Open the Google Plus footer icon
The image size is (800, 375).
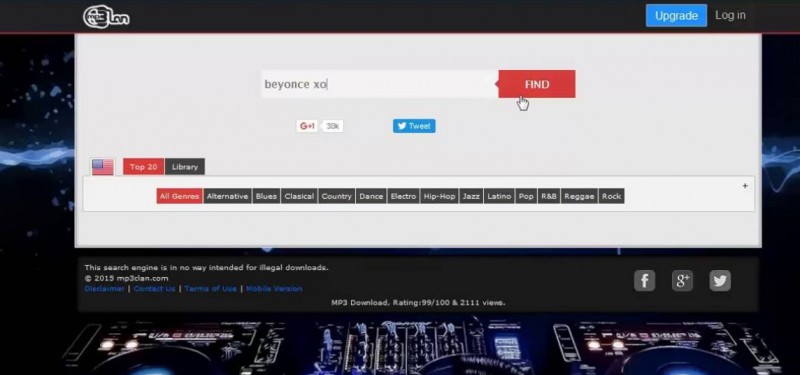(x=682, y=281)
